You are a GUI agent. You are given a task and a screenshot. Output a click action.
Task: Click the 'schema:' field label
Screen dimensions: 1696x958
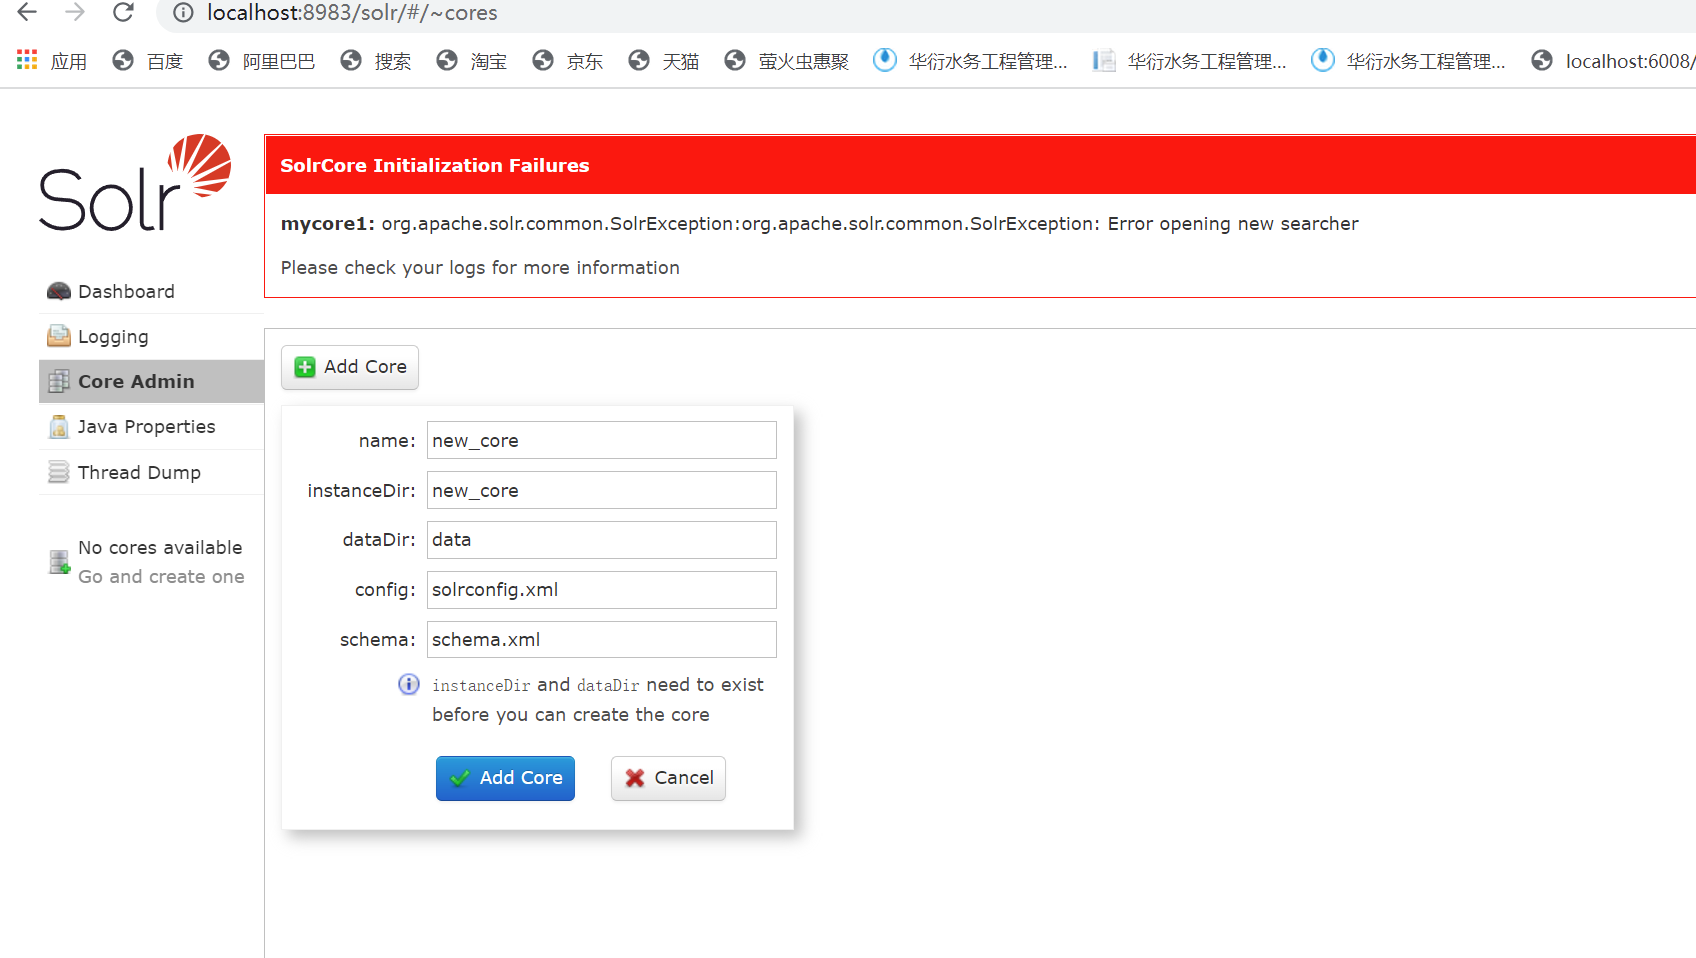click(377, 640)
